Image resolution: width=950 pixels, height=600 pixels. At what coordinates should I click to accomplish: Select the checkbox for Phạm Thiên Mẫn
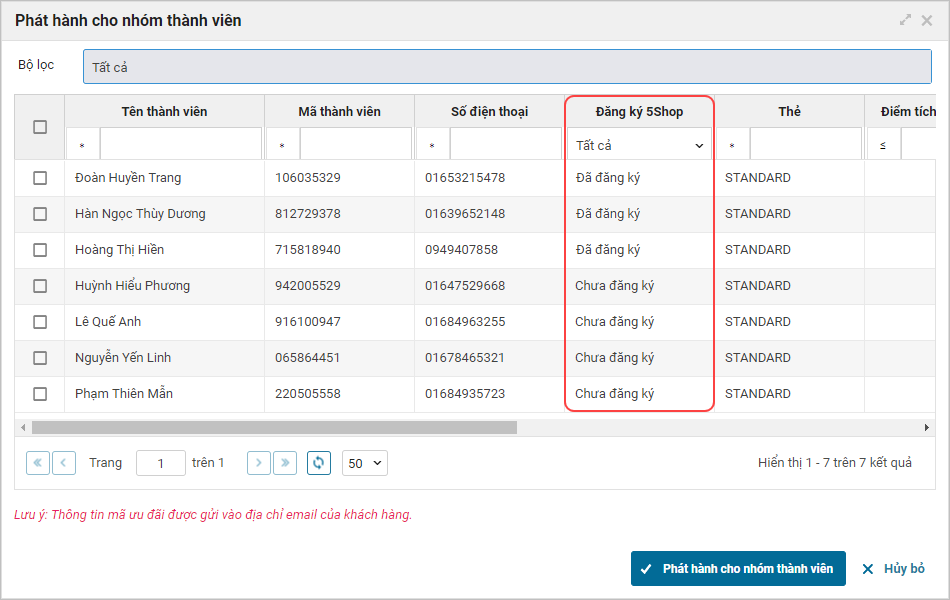pos(40,394)
